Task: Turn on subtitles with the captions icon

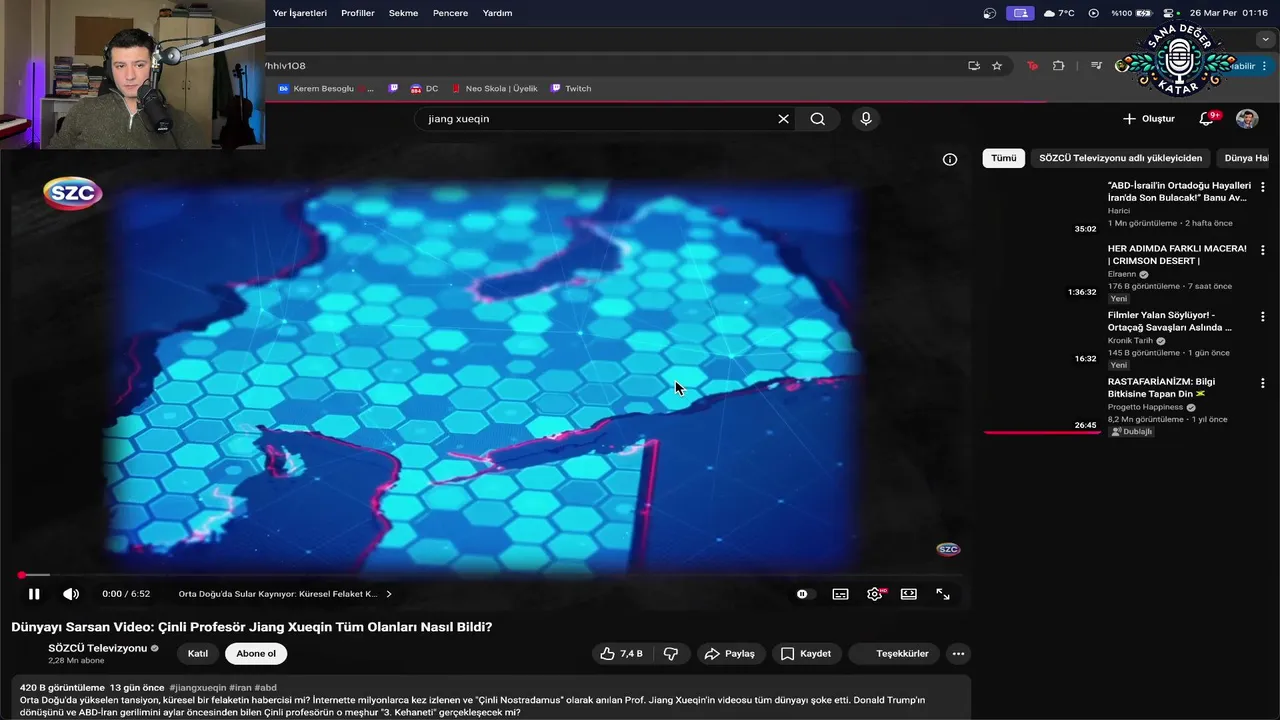Action: coord(840,594)
